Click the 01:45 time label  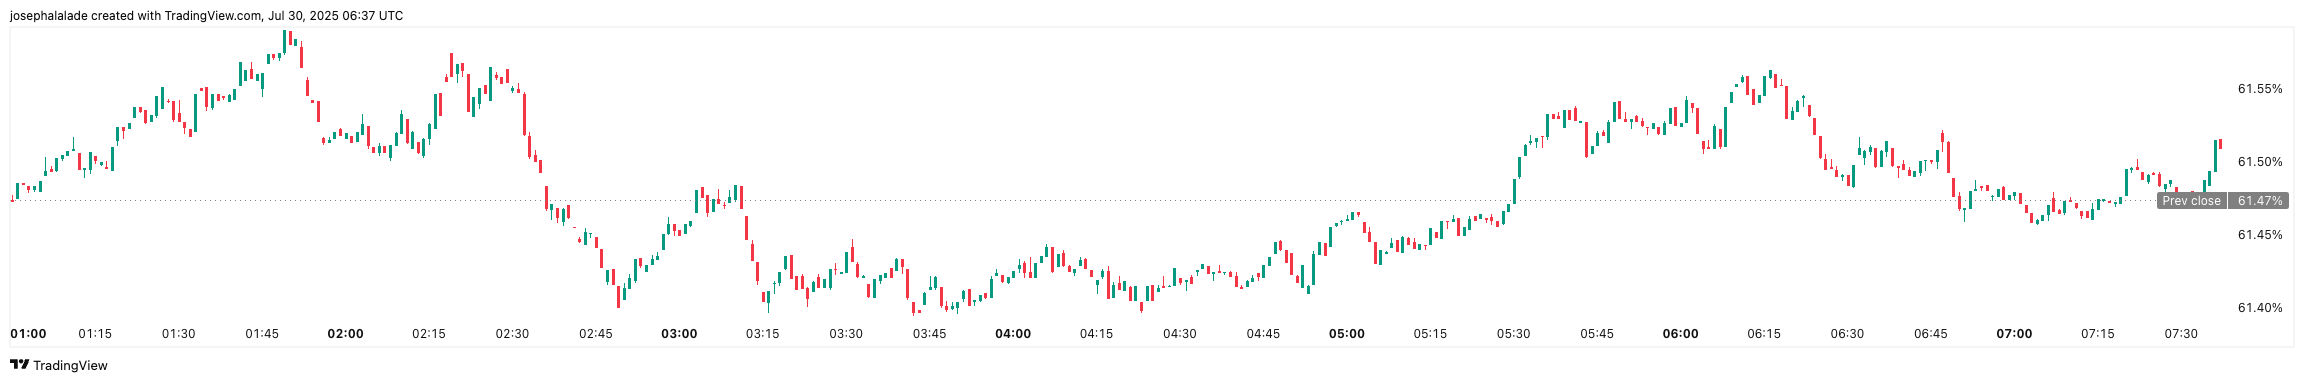point(262,333)
